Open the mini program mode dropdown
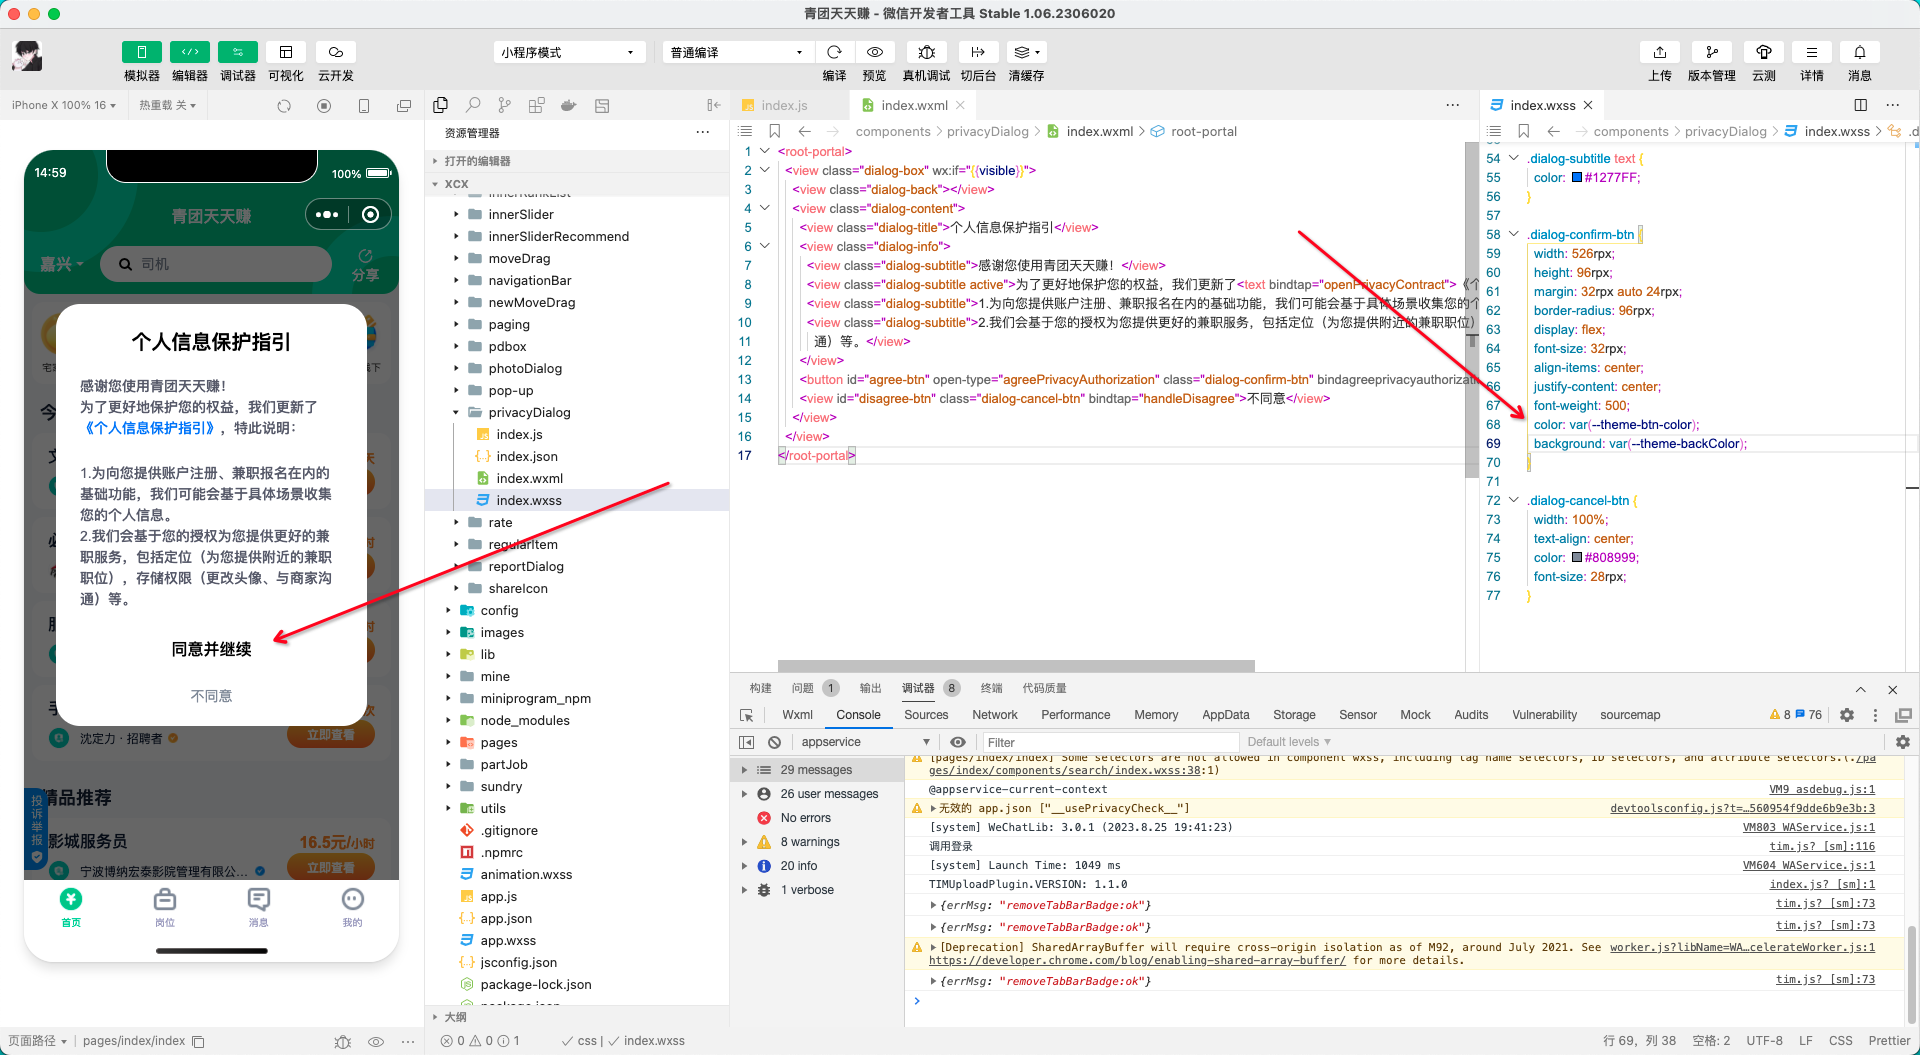The image size is (1920, 1055). tap(568, 52)
